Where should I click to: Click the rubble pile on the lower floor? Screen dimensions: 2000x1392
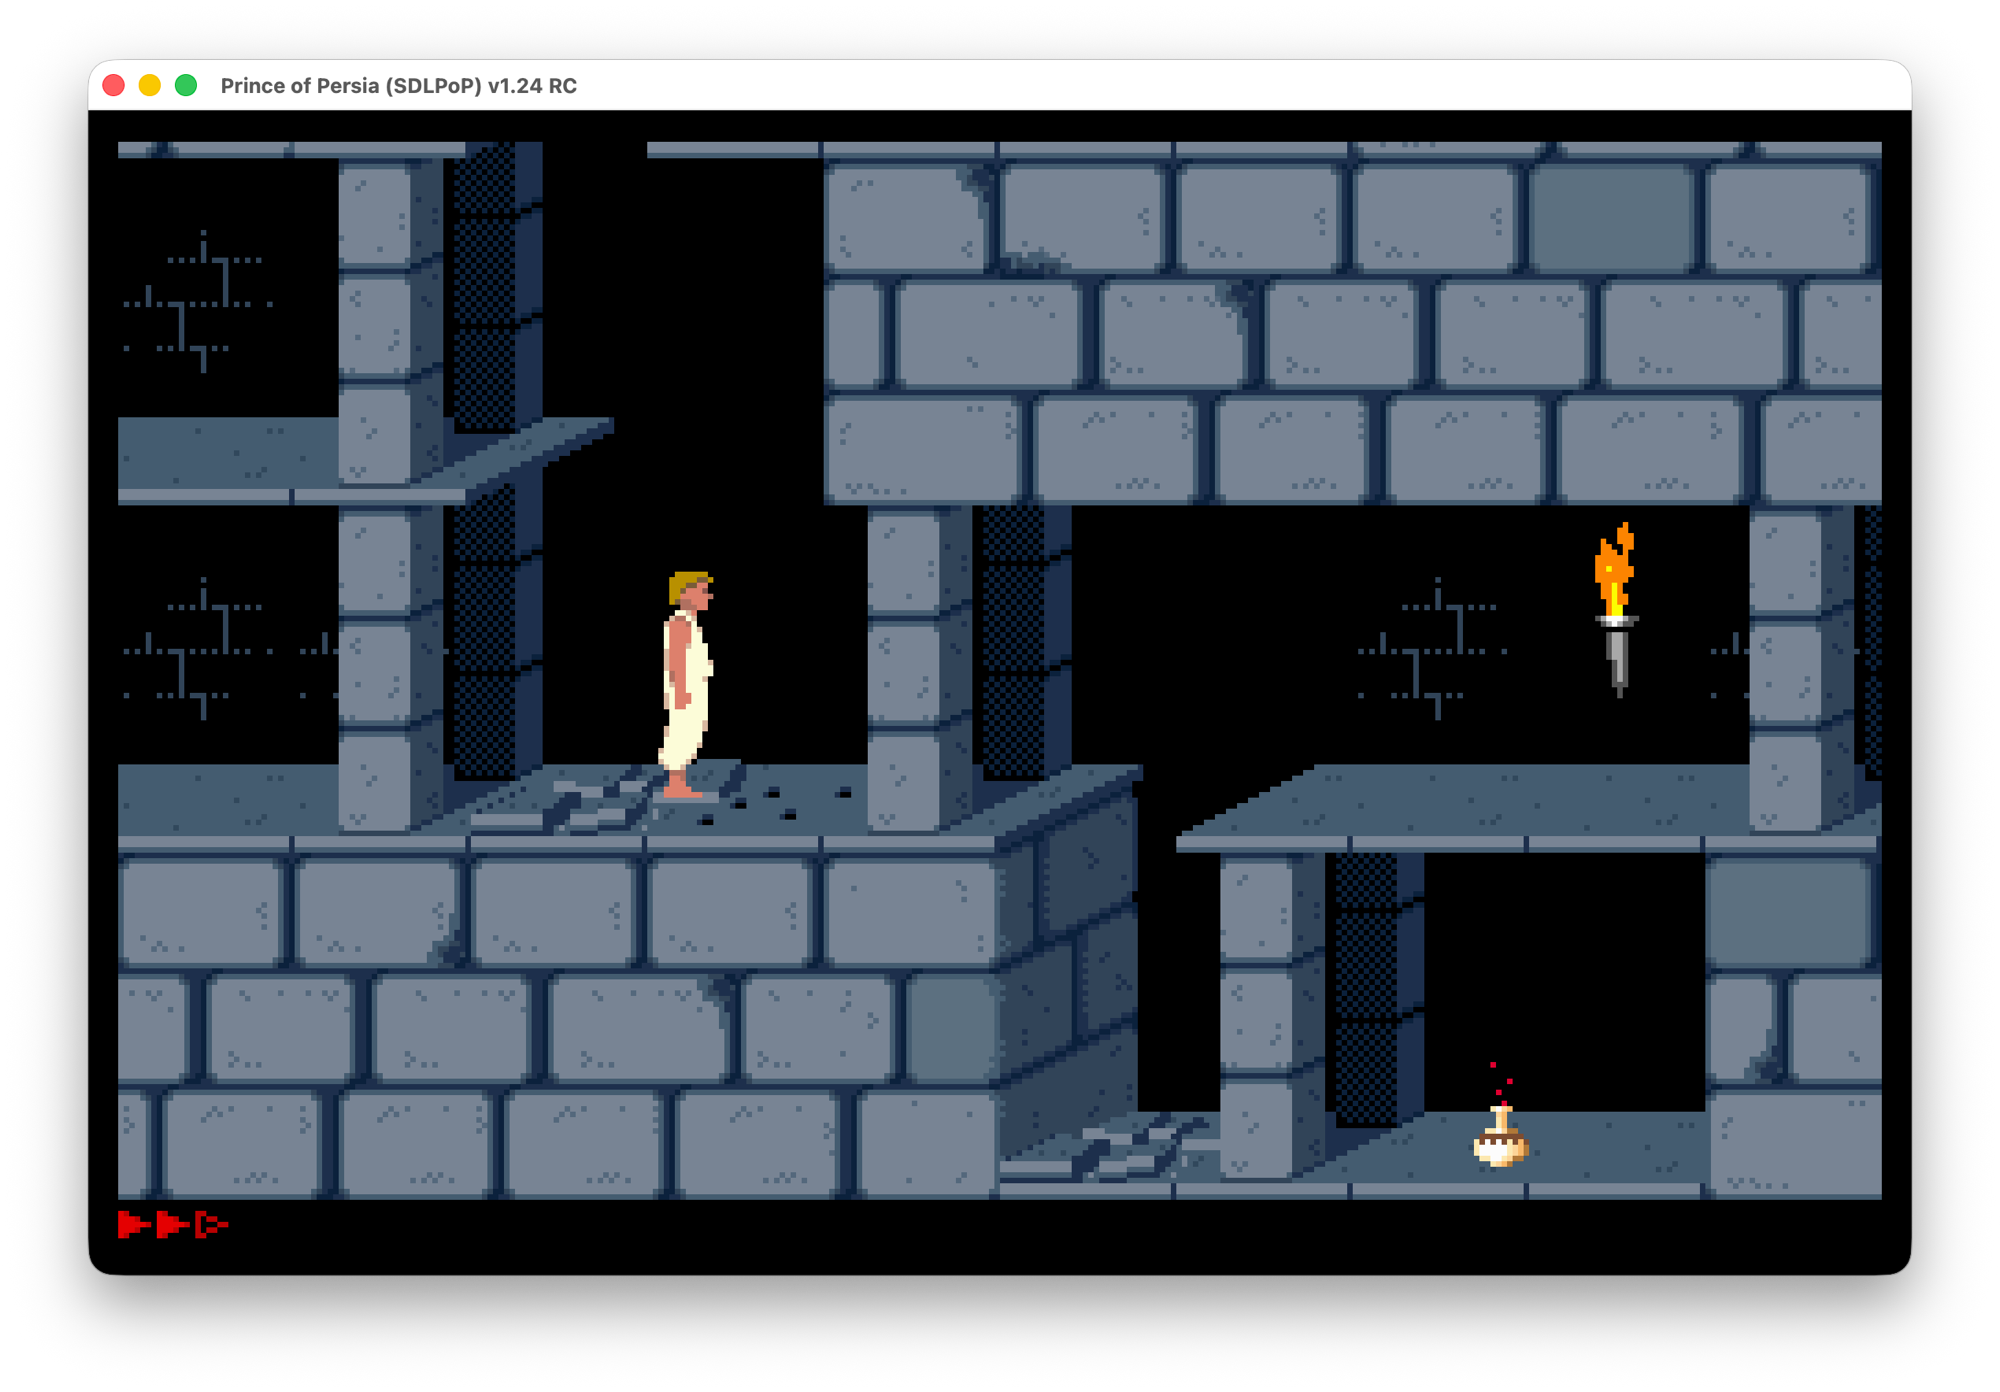(x=1108, y=1149)
